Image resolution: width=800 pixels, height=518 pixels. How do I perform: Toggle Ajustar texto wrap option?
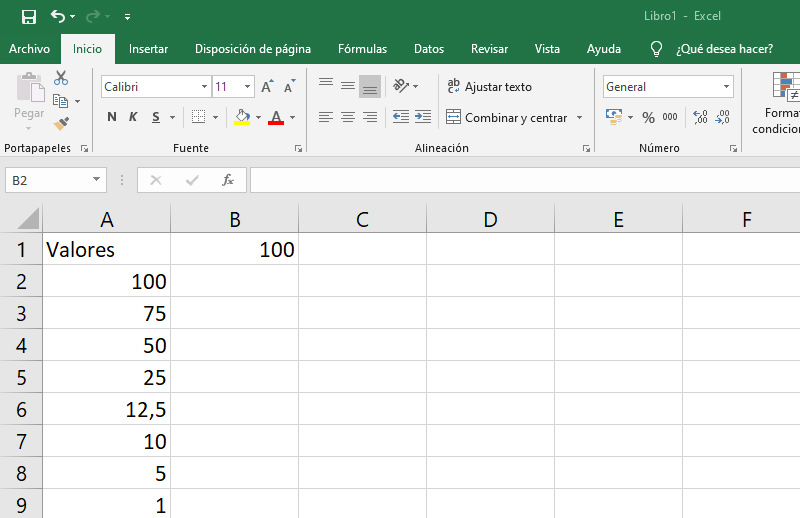489,87
